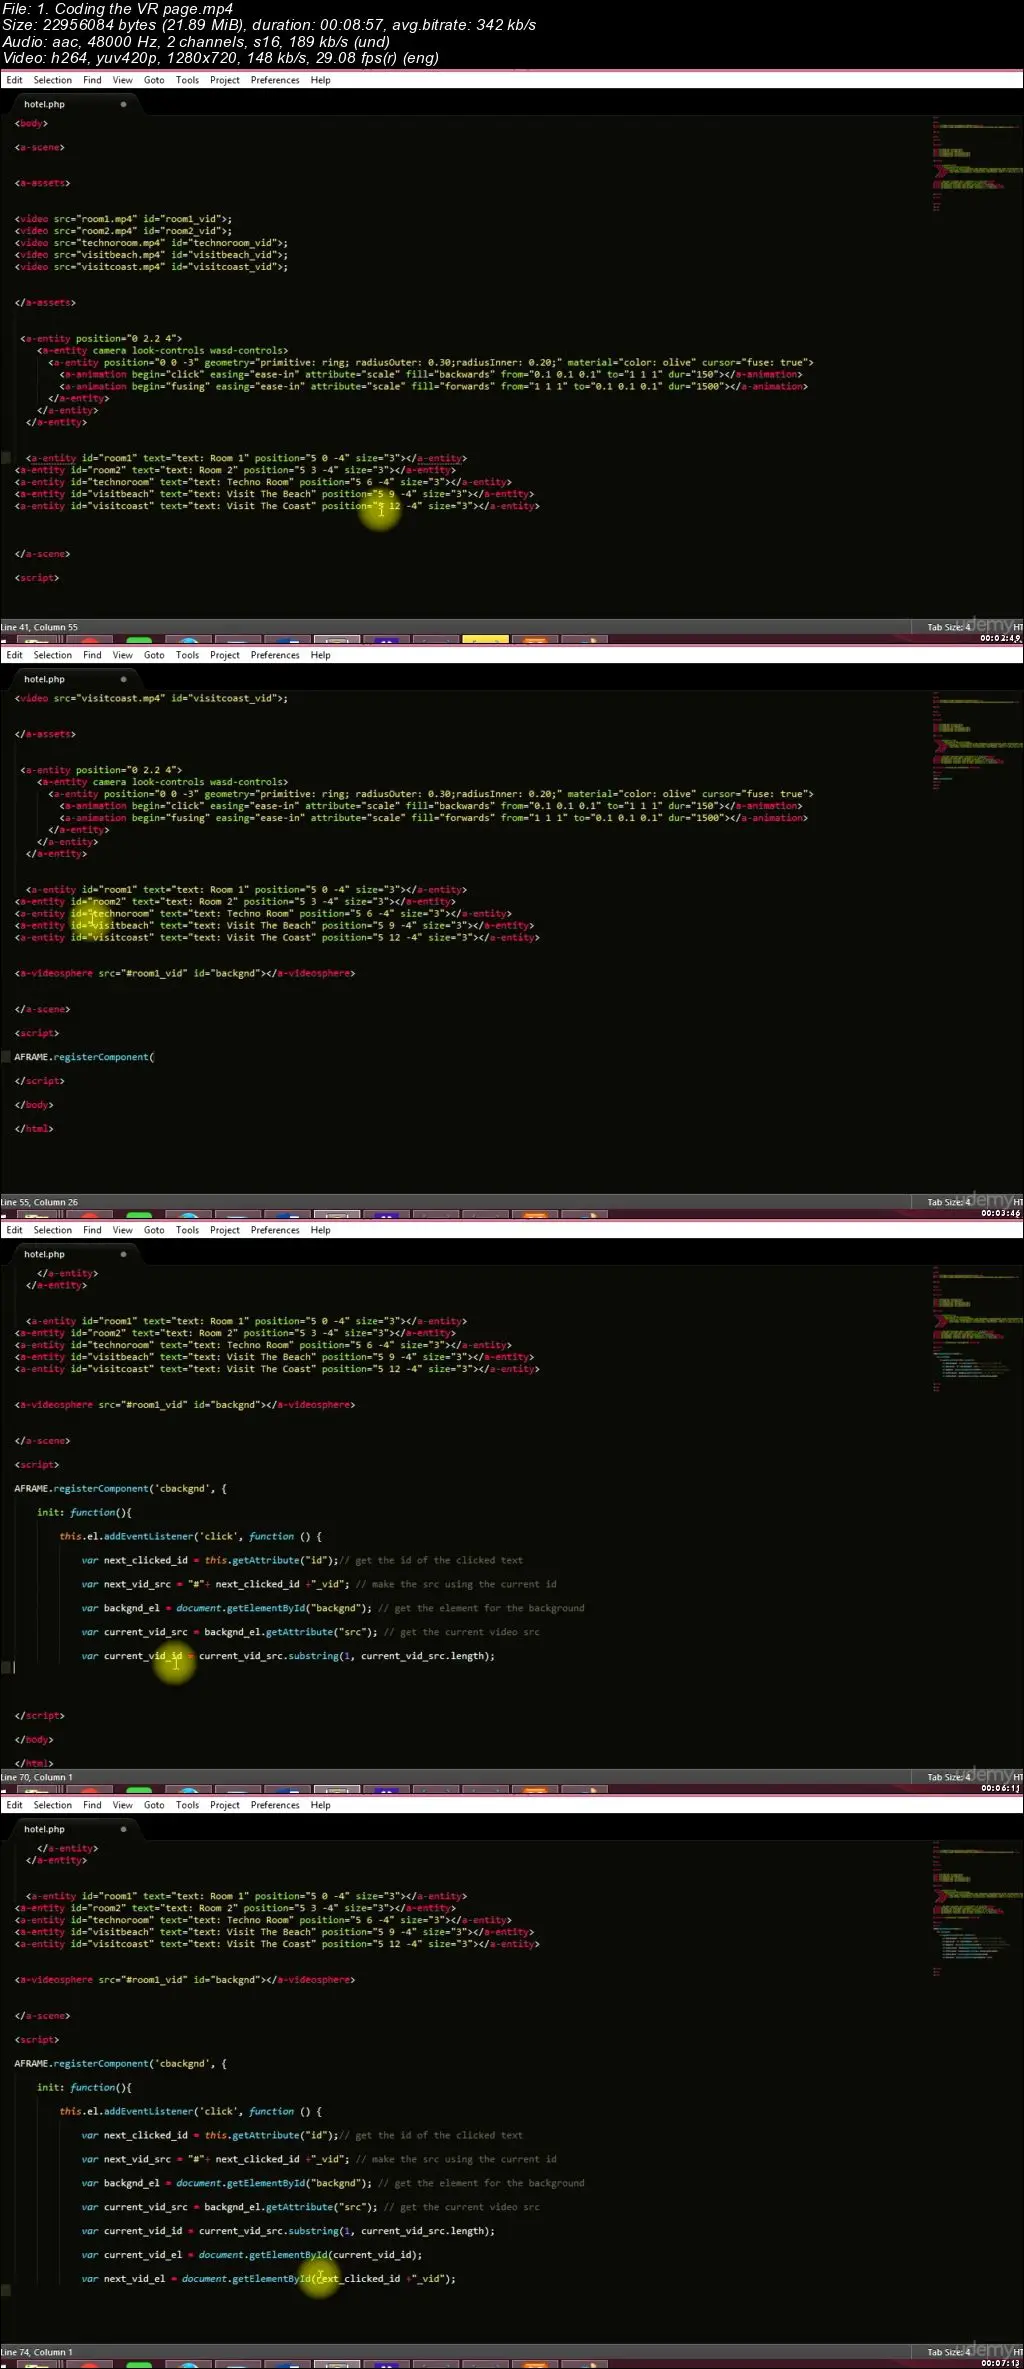The height and width of the screenshot is (2369, 1024).
Task: Open Goto menu in the 00:03:46 frame
Action: [x=154, y=655]
